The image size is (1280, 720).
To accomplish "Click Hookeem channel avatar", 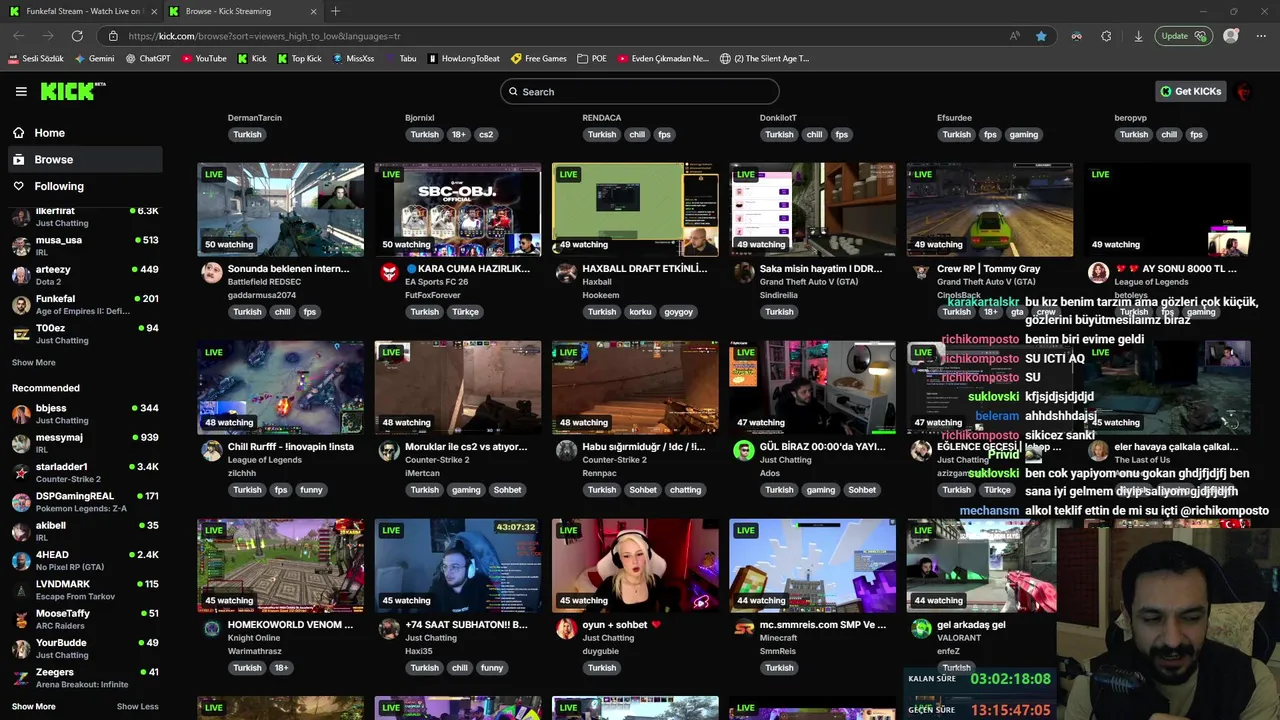I will (566, 273).
